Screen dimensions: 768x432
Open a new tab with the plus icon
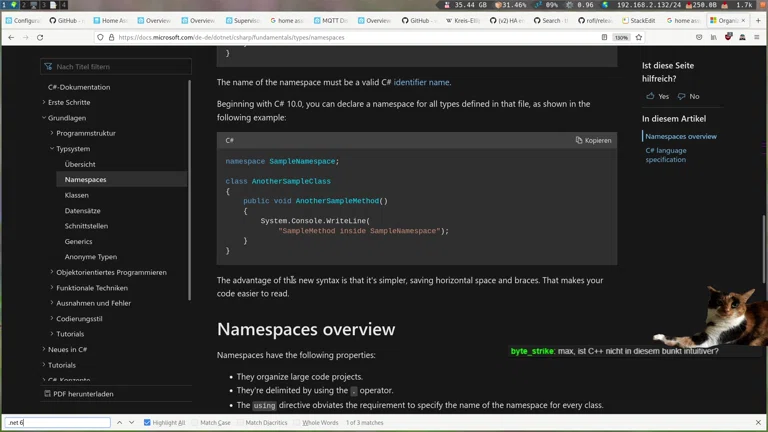758,21
